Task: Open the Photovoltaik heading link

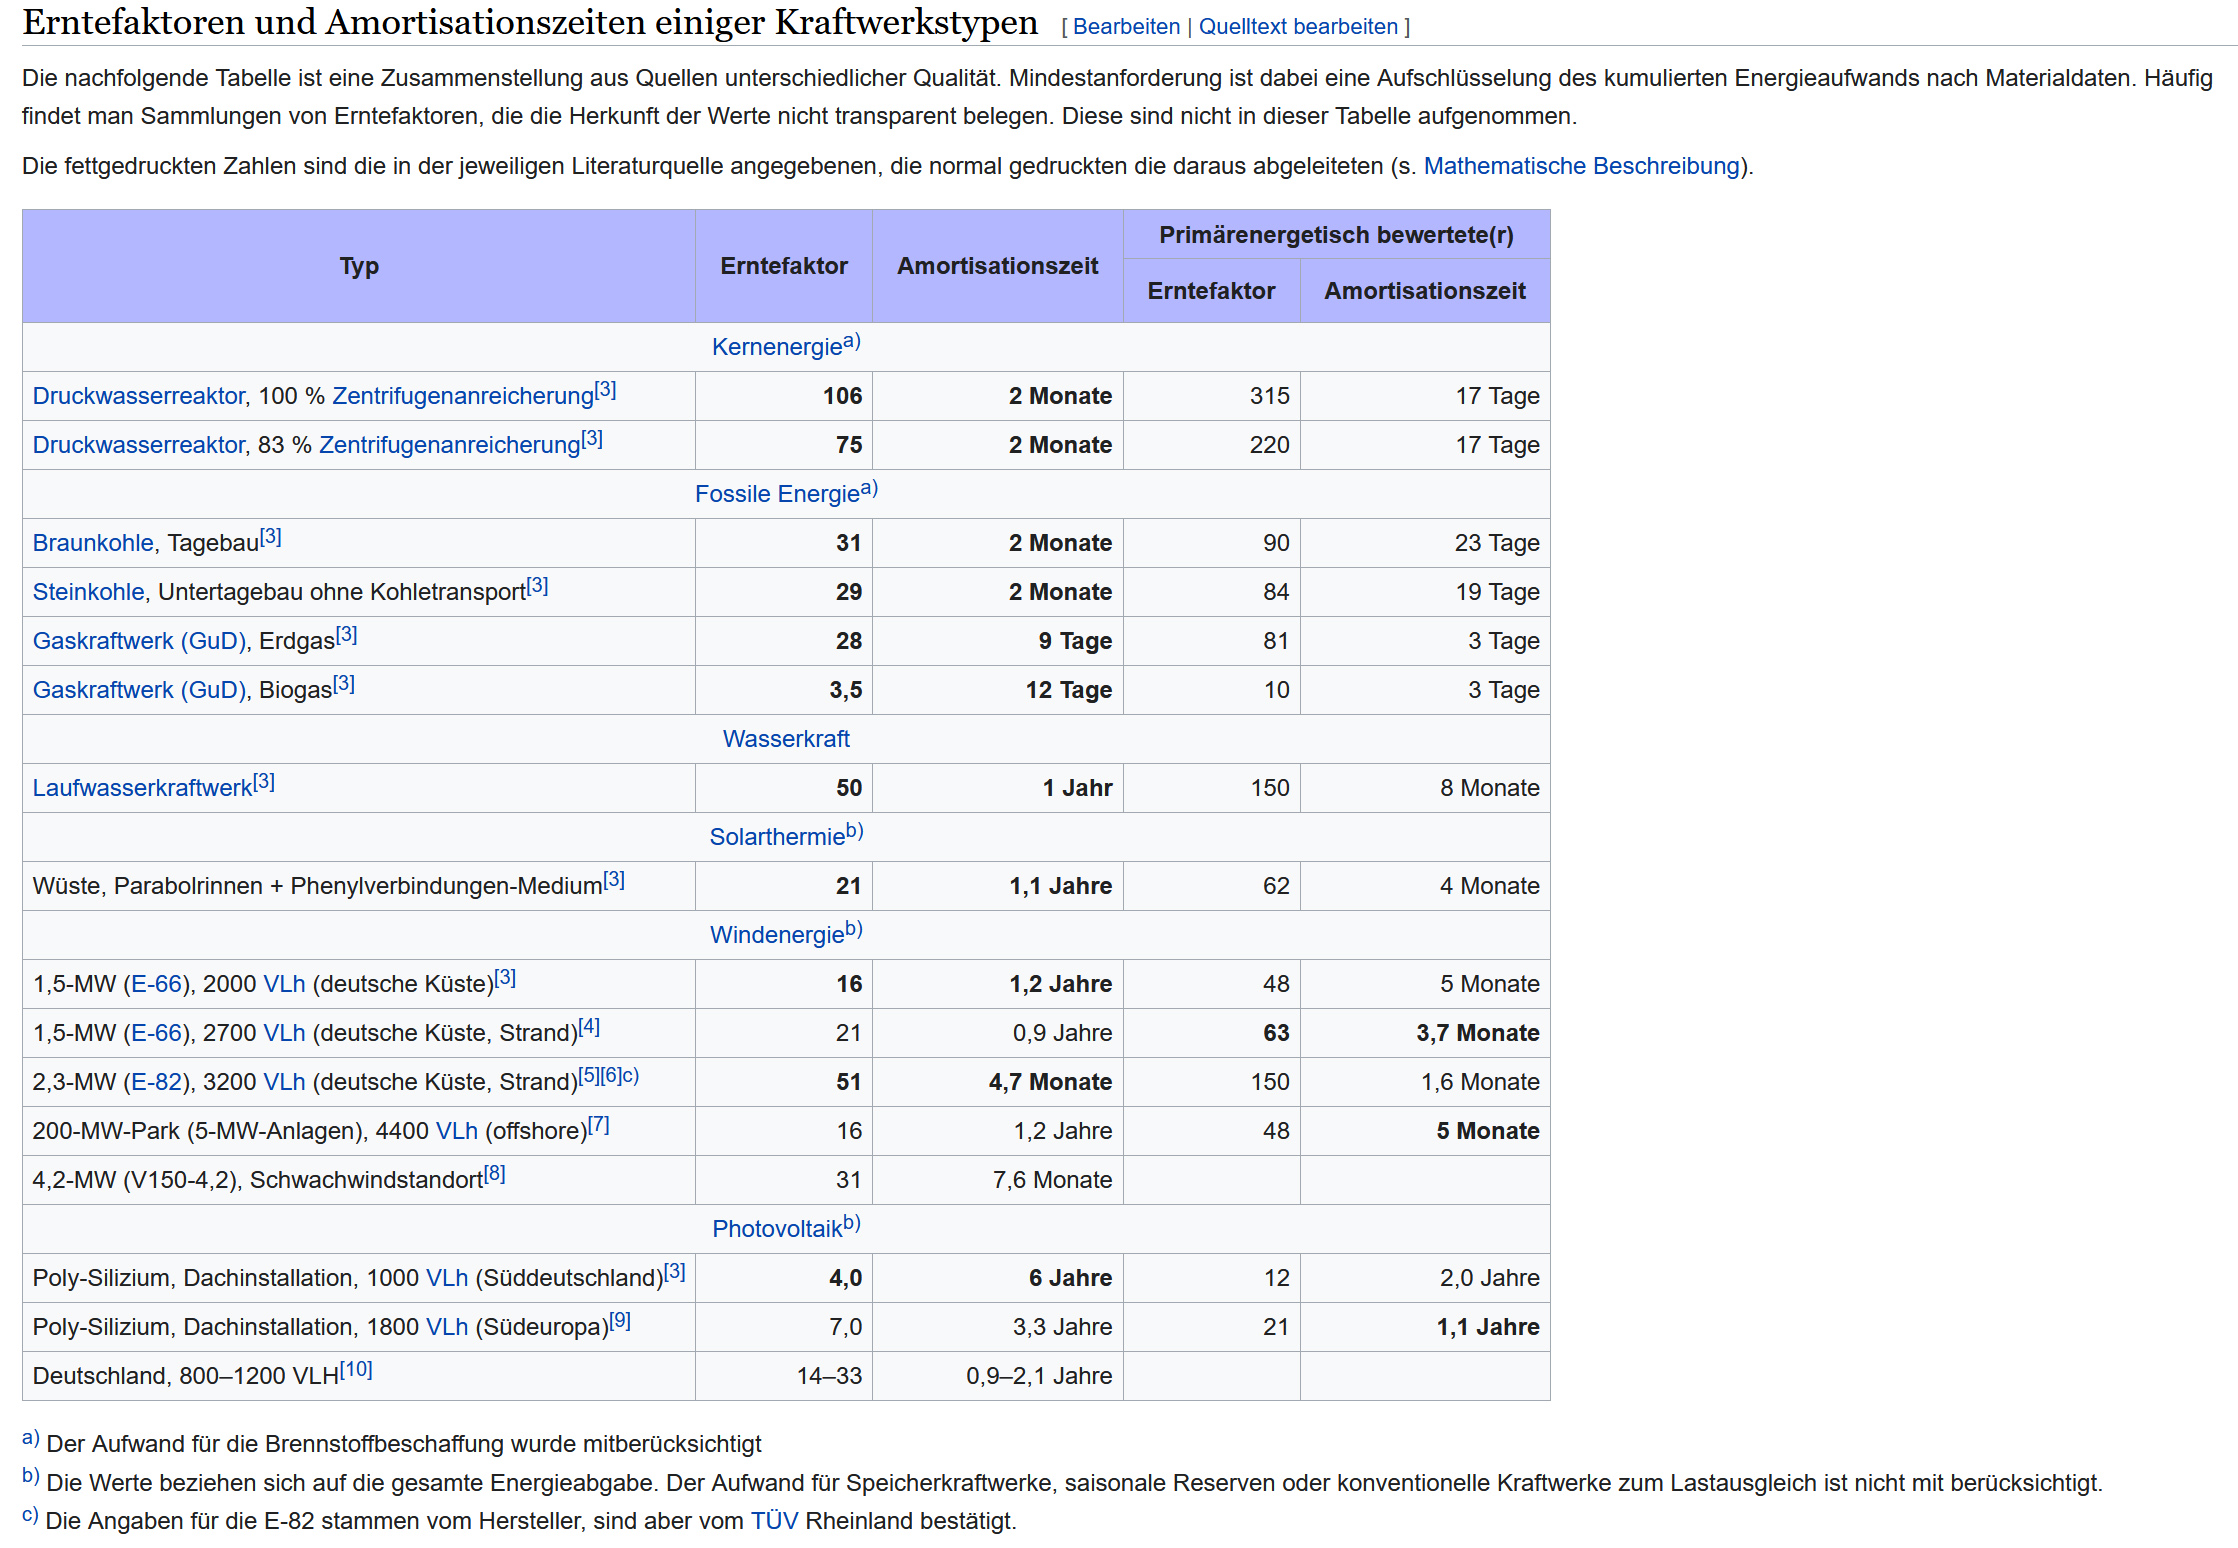Action: (776, 1229)
